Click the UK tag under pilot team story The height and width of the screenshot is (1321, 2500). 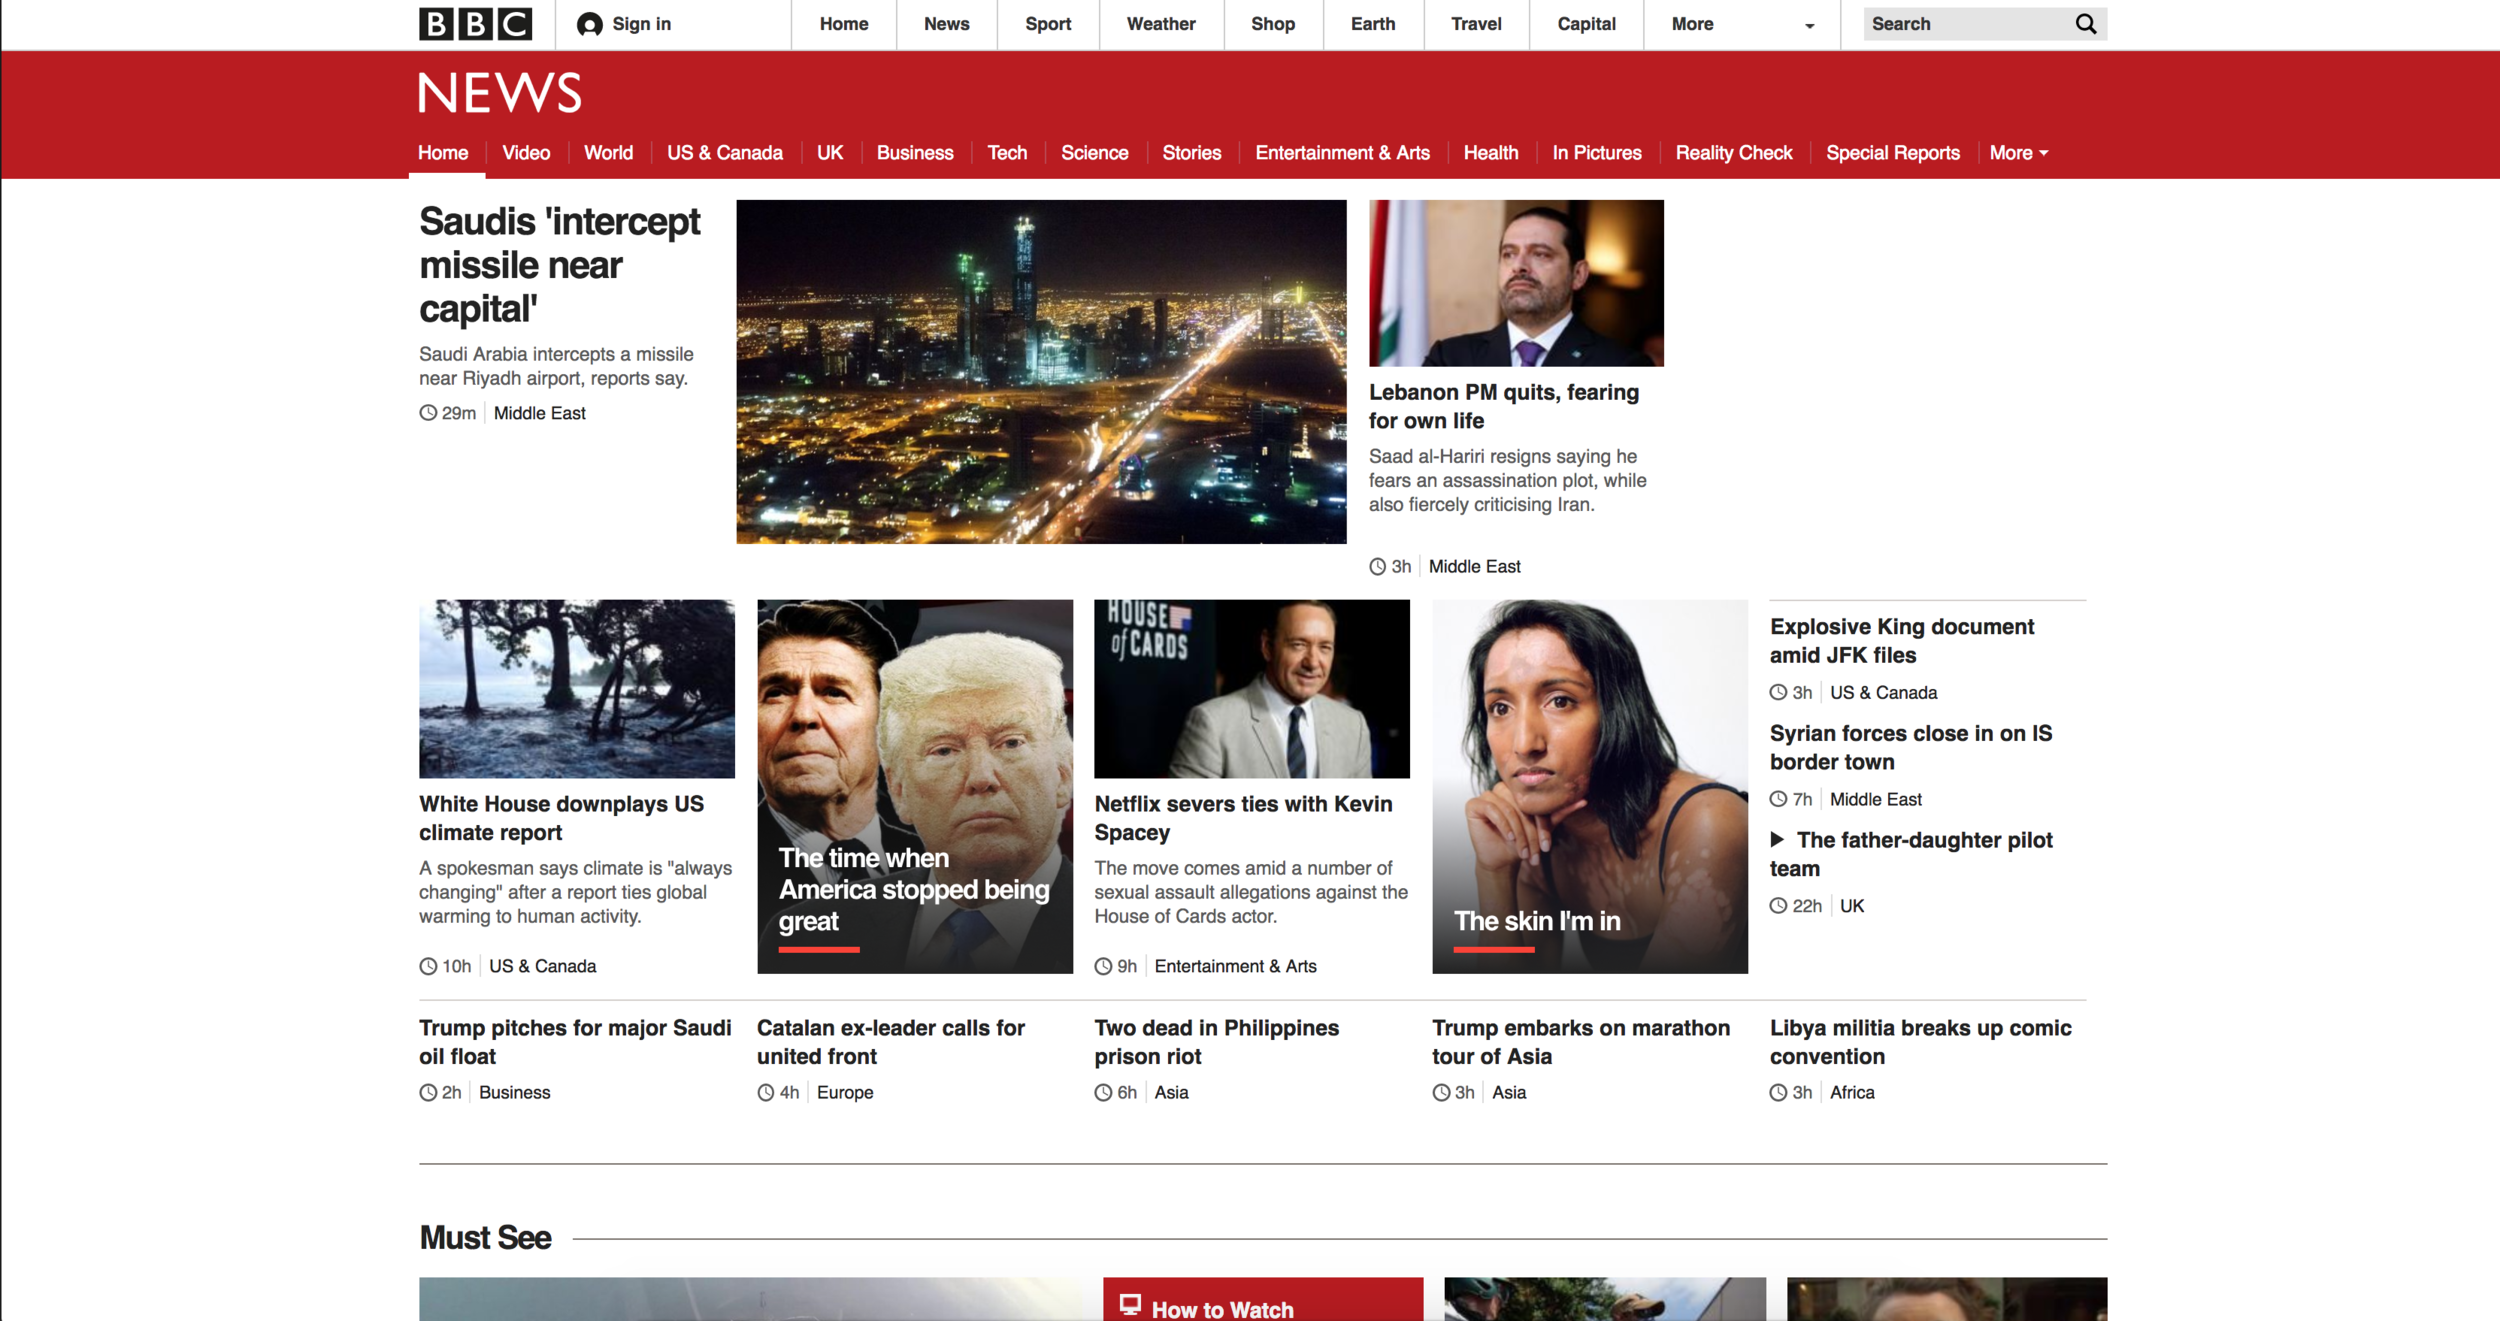(1852, 906)
